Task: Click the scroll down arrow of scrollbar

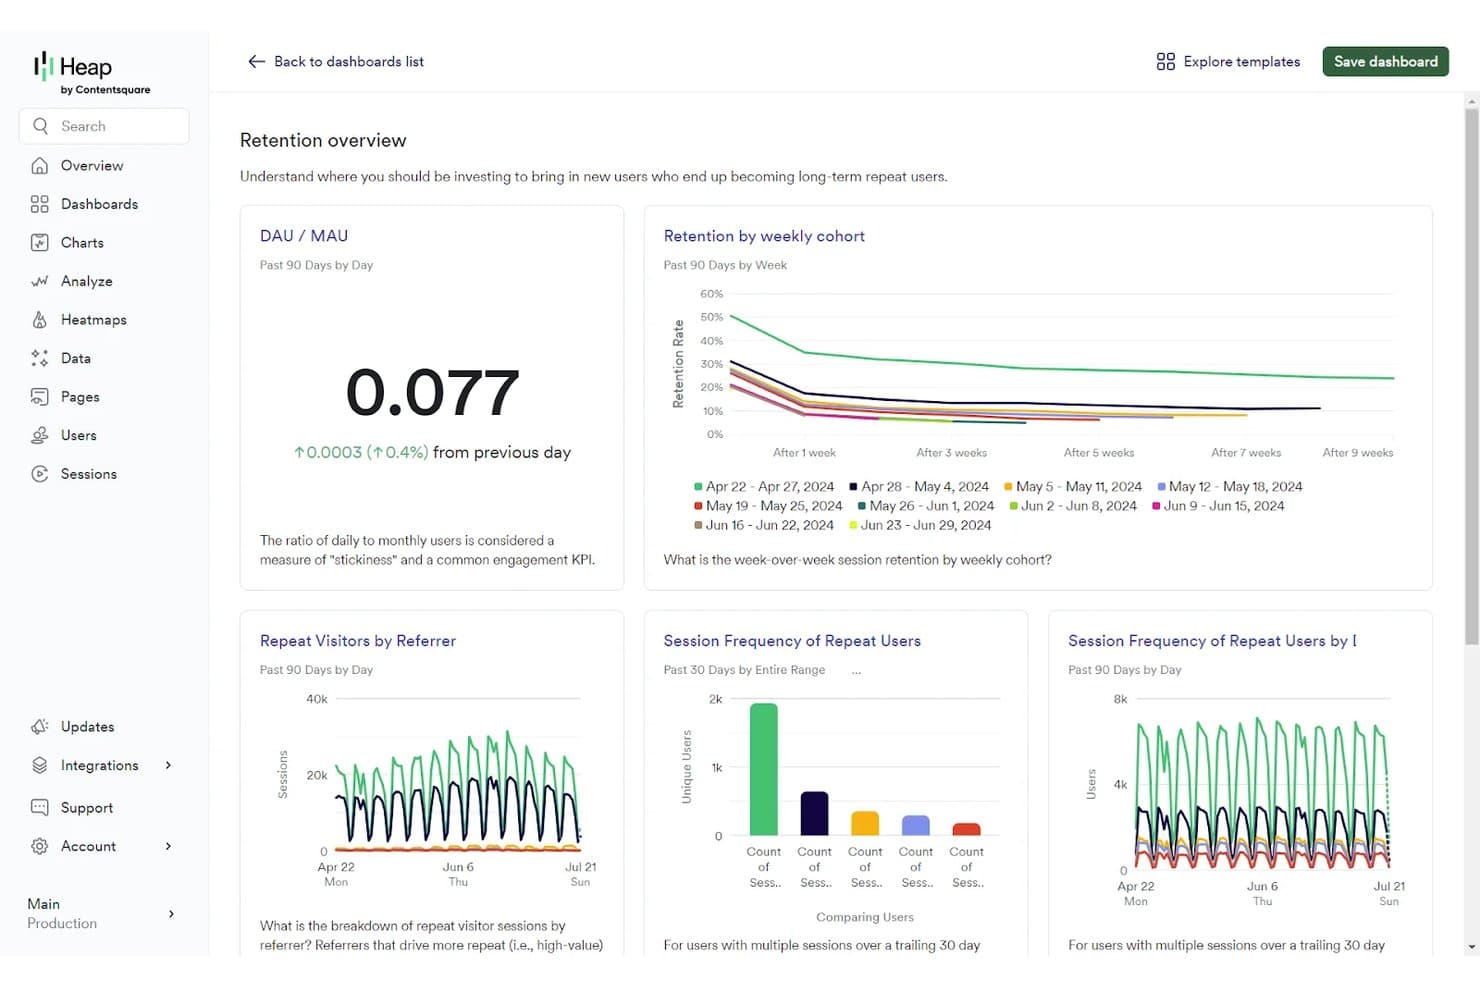Action: 1471,947
